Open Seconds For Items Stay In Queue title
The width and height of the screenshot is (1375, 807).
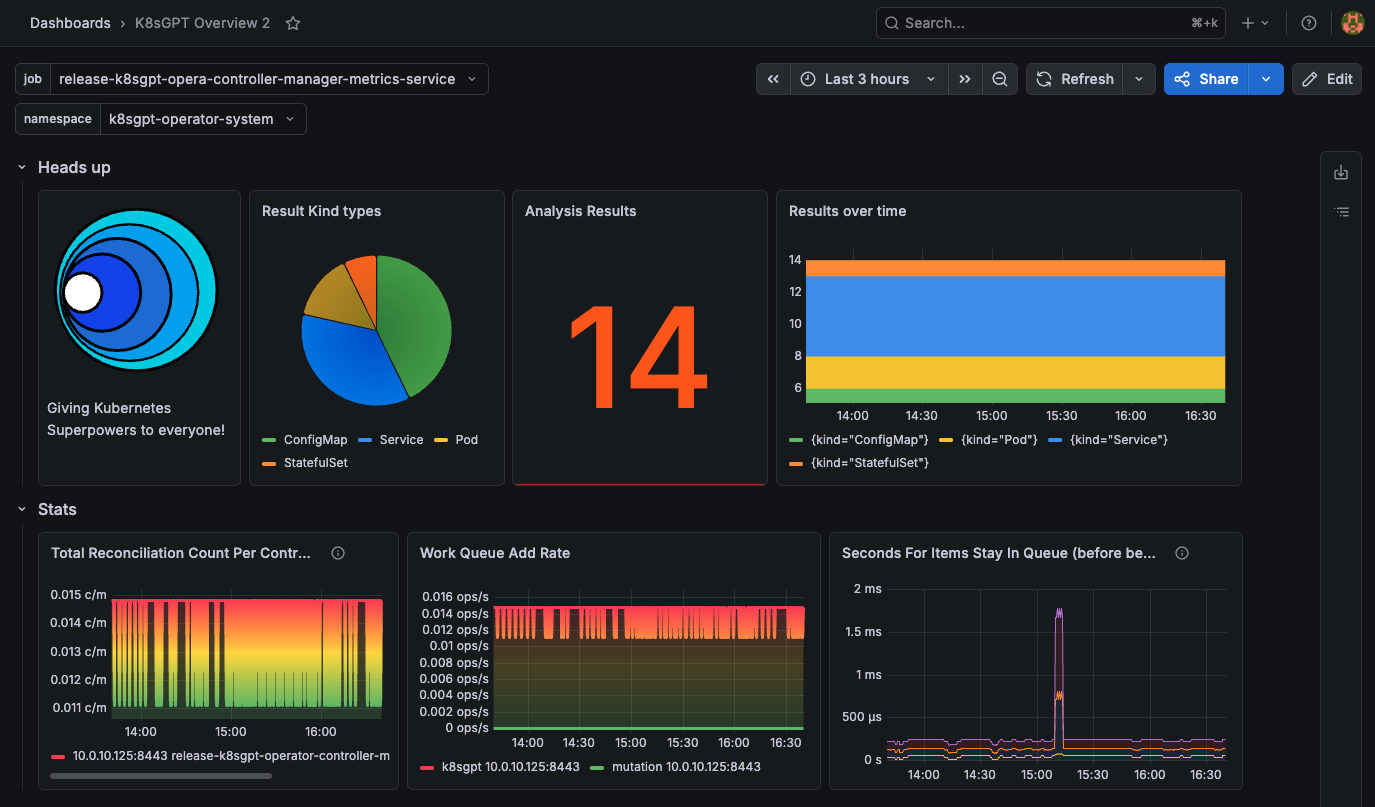pyautogui.click(x=999, y=553)
